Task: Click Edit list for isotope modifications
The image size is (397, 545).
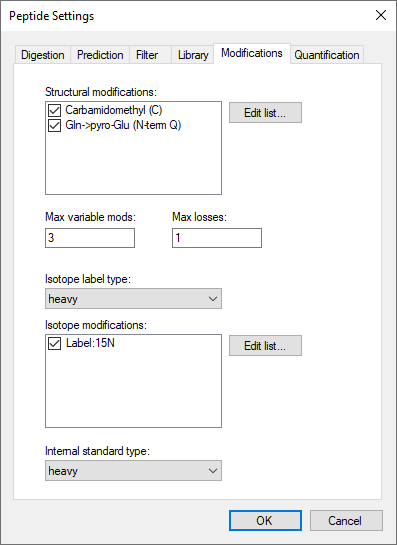Action: tap(265, 345)
